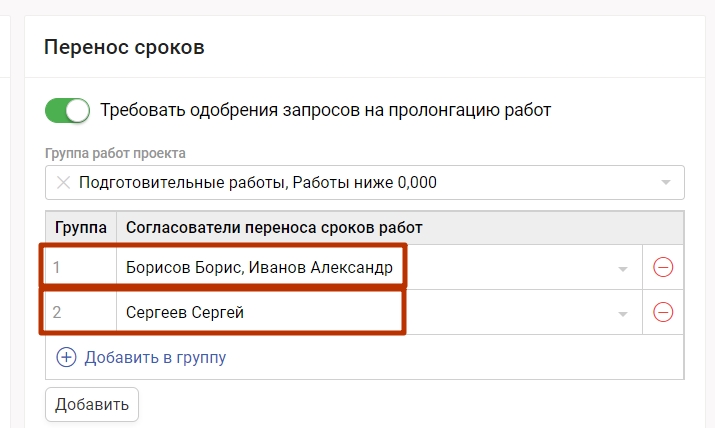This screenshot has height=428, width=715.
Task: Select the 'Борисов Борис, Иванов Александр' approvers field
Action: click(265, 267)
